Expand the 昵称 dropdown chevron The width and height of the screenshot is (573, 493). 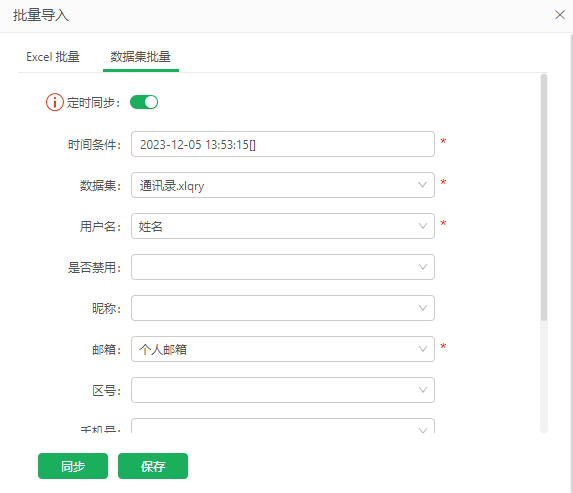(x=422, y=308)
